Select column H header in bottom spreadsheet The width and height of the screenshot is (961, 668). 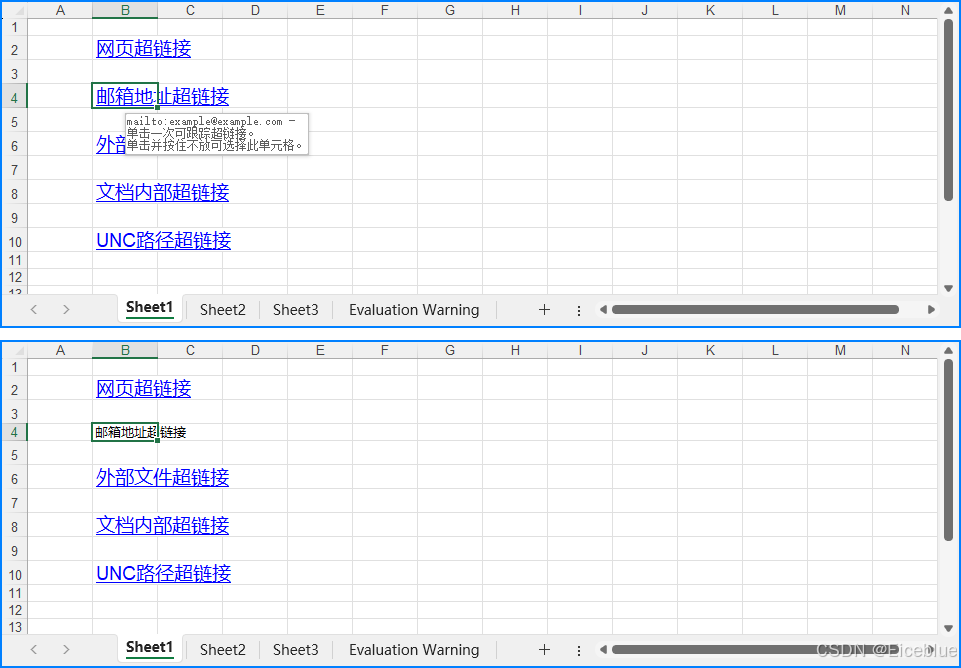click(515, 351)
